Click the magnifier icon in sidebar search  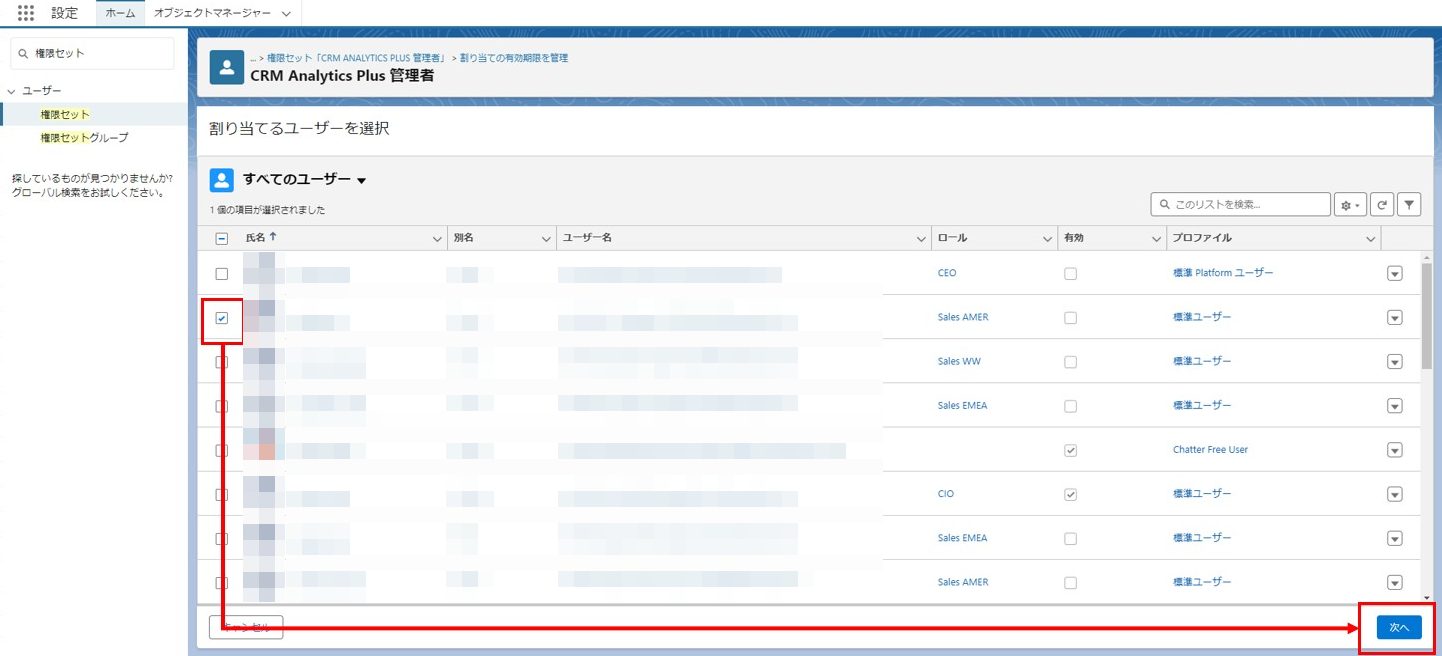tap(24, 53)
